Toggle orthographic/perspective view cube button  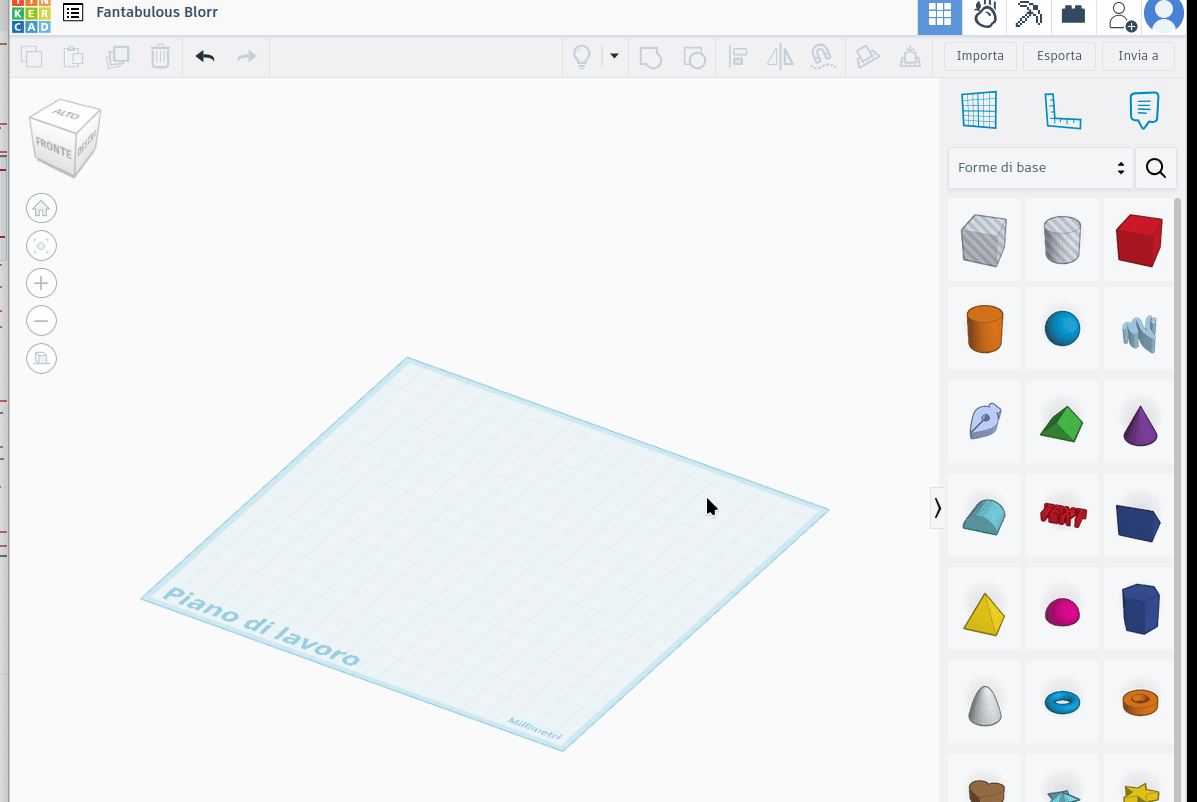[x=41, y=358]
